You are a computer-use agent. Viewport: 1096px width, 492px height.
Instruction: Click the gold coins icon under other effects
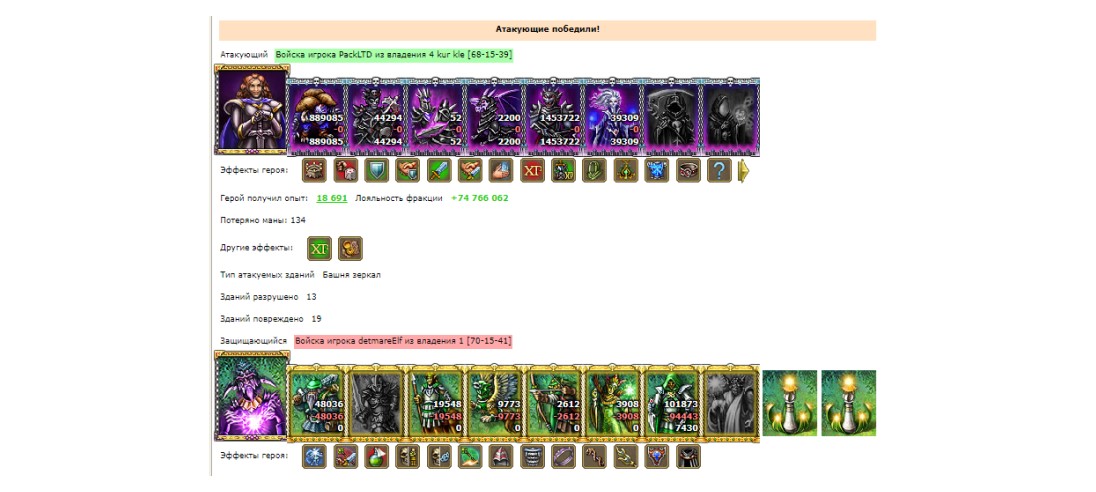(x=350, y=248)
